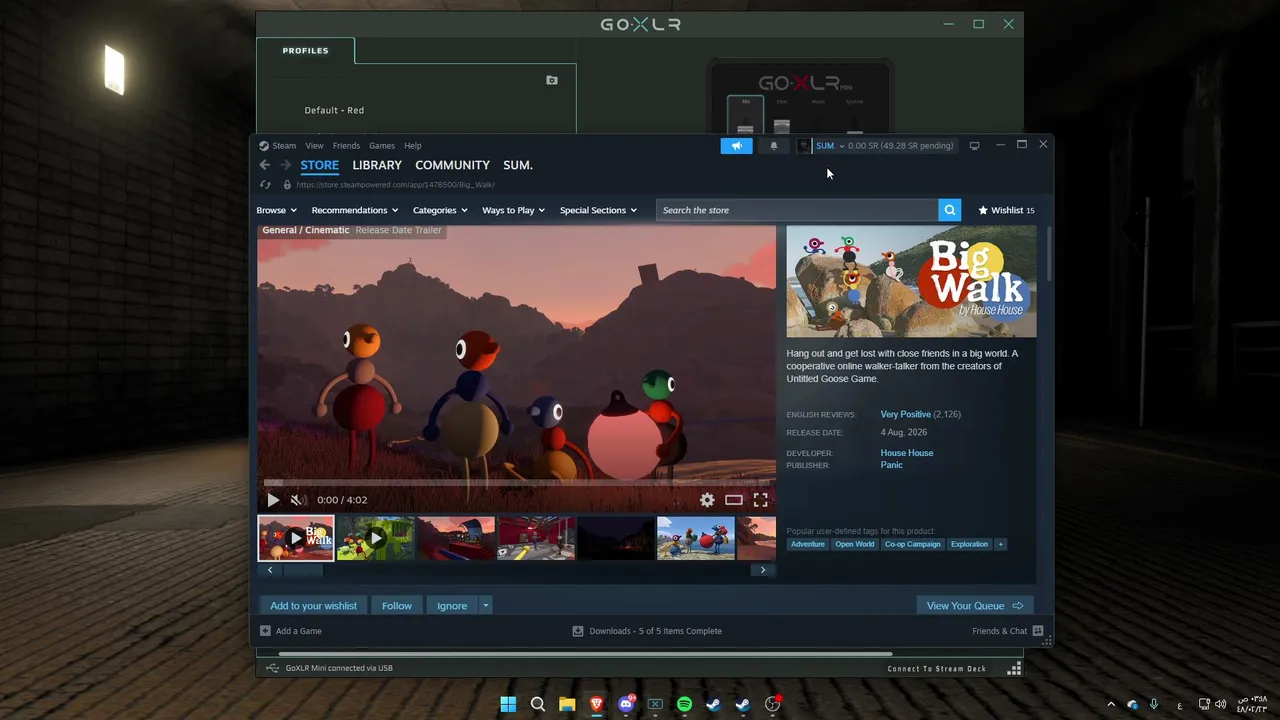Select the Adventure tag
Screen dimensions: 1280x720
808,544
